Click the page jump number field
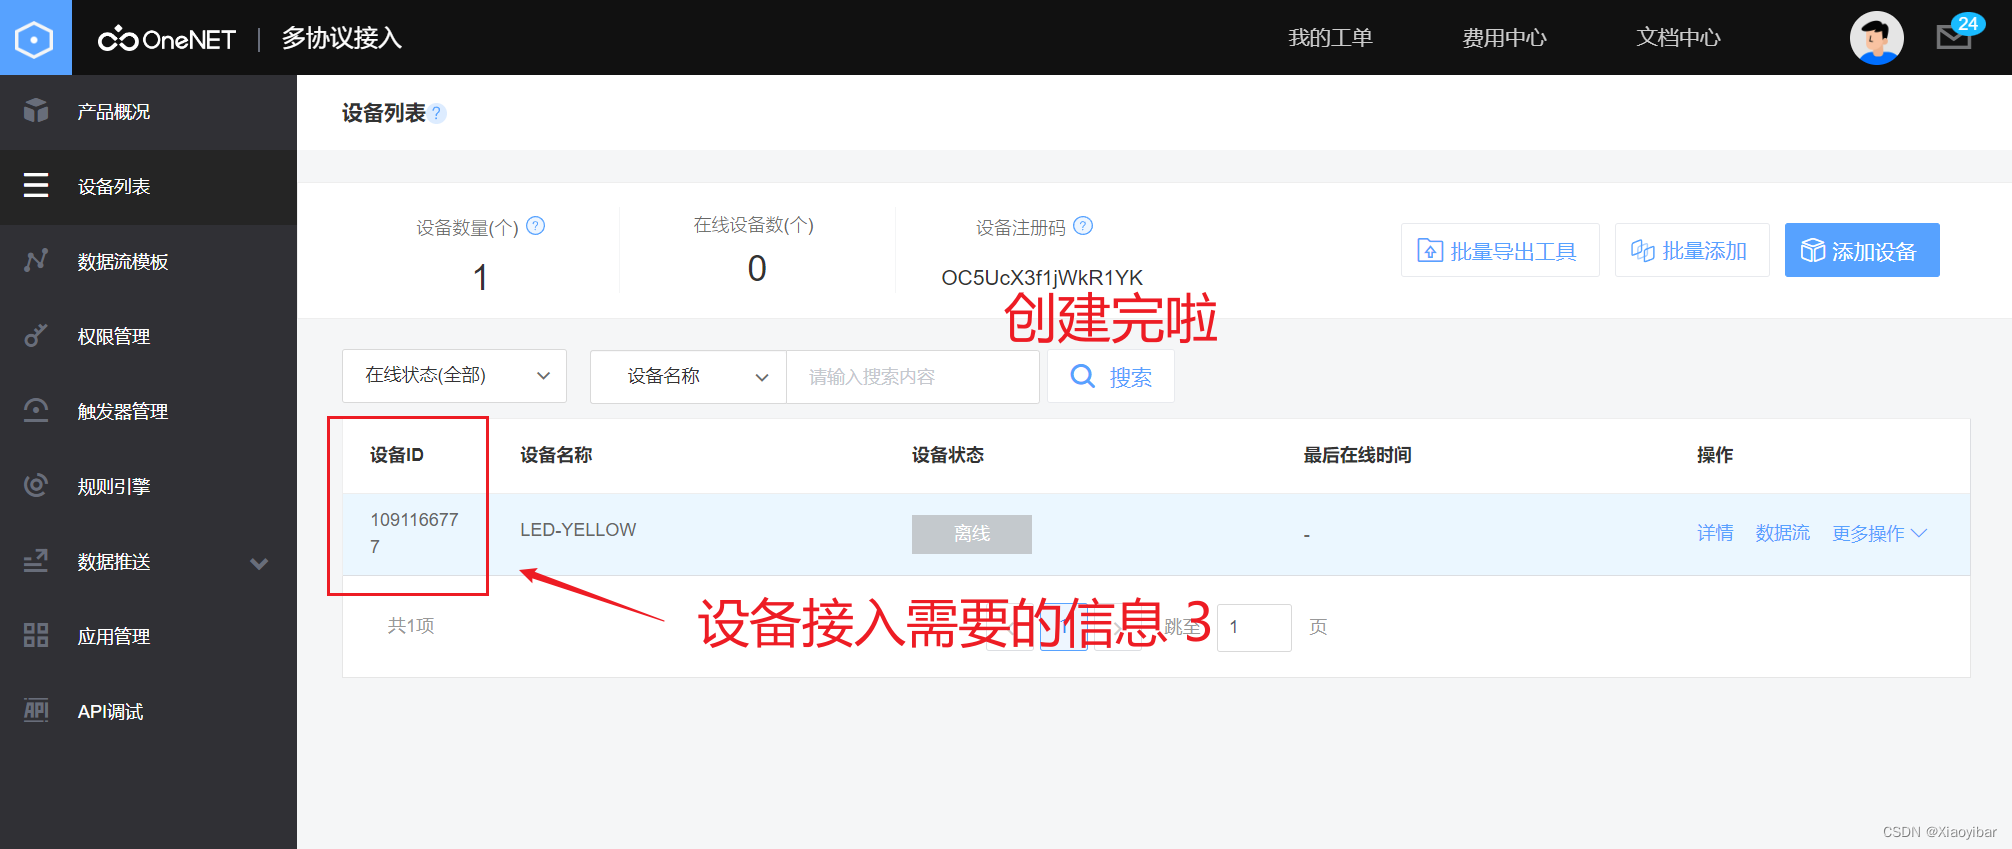The height and width of the screenshot is (849, 2012). click(1254, 627)
